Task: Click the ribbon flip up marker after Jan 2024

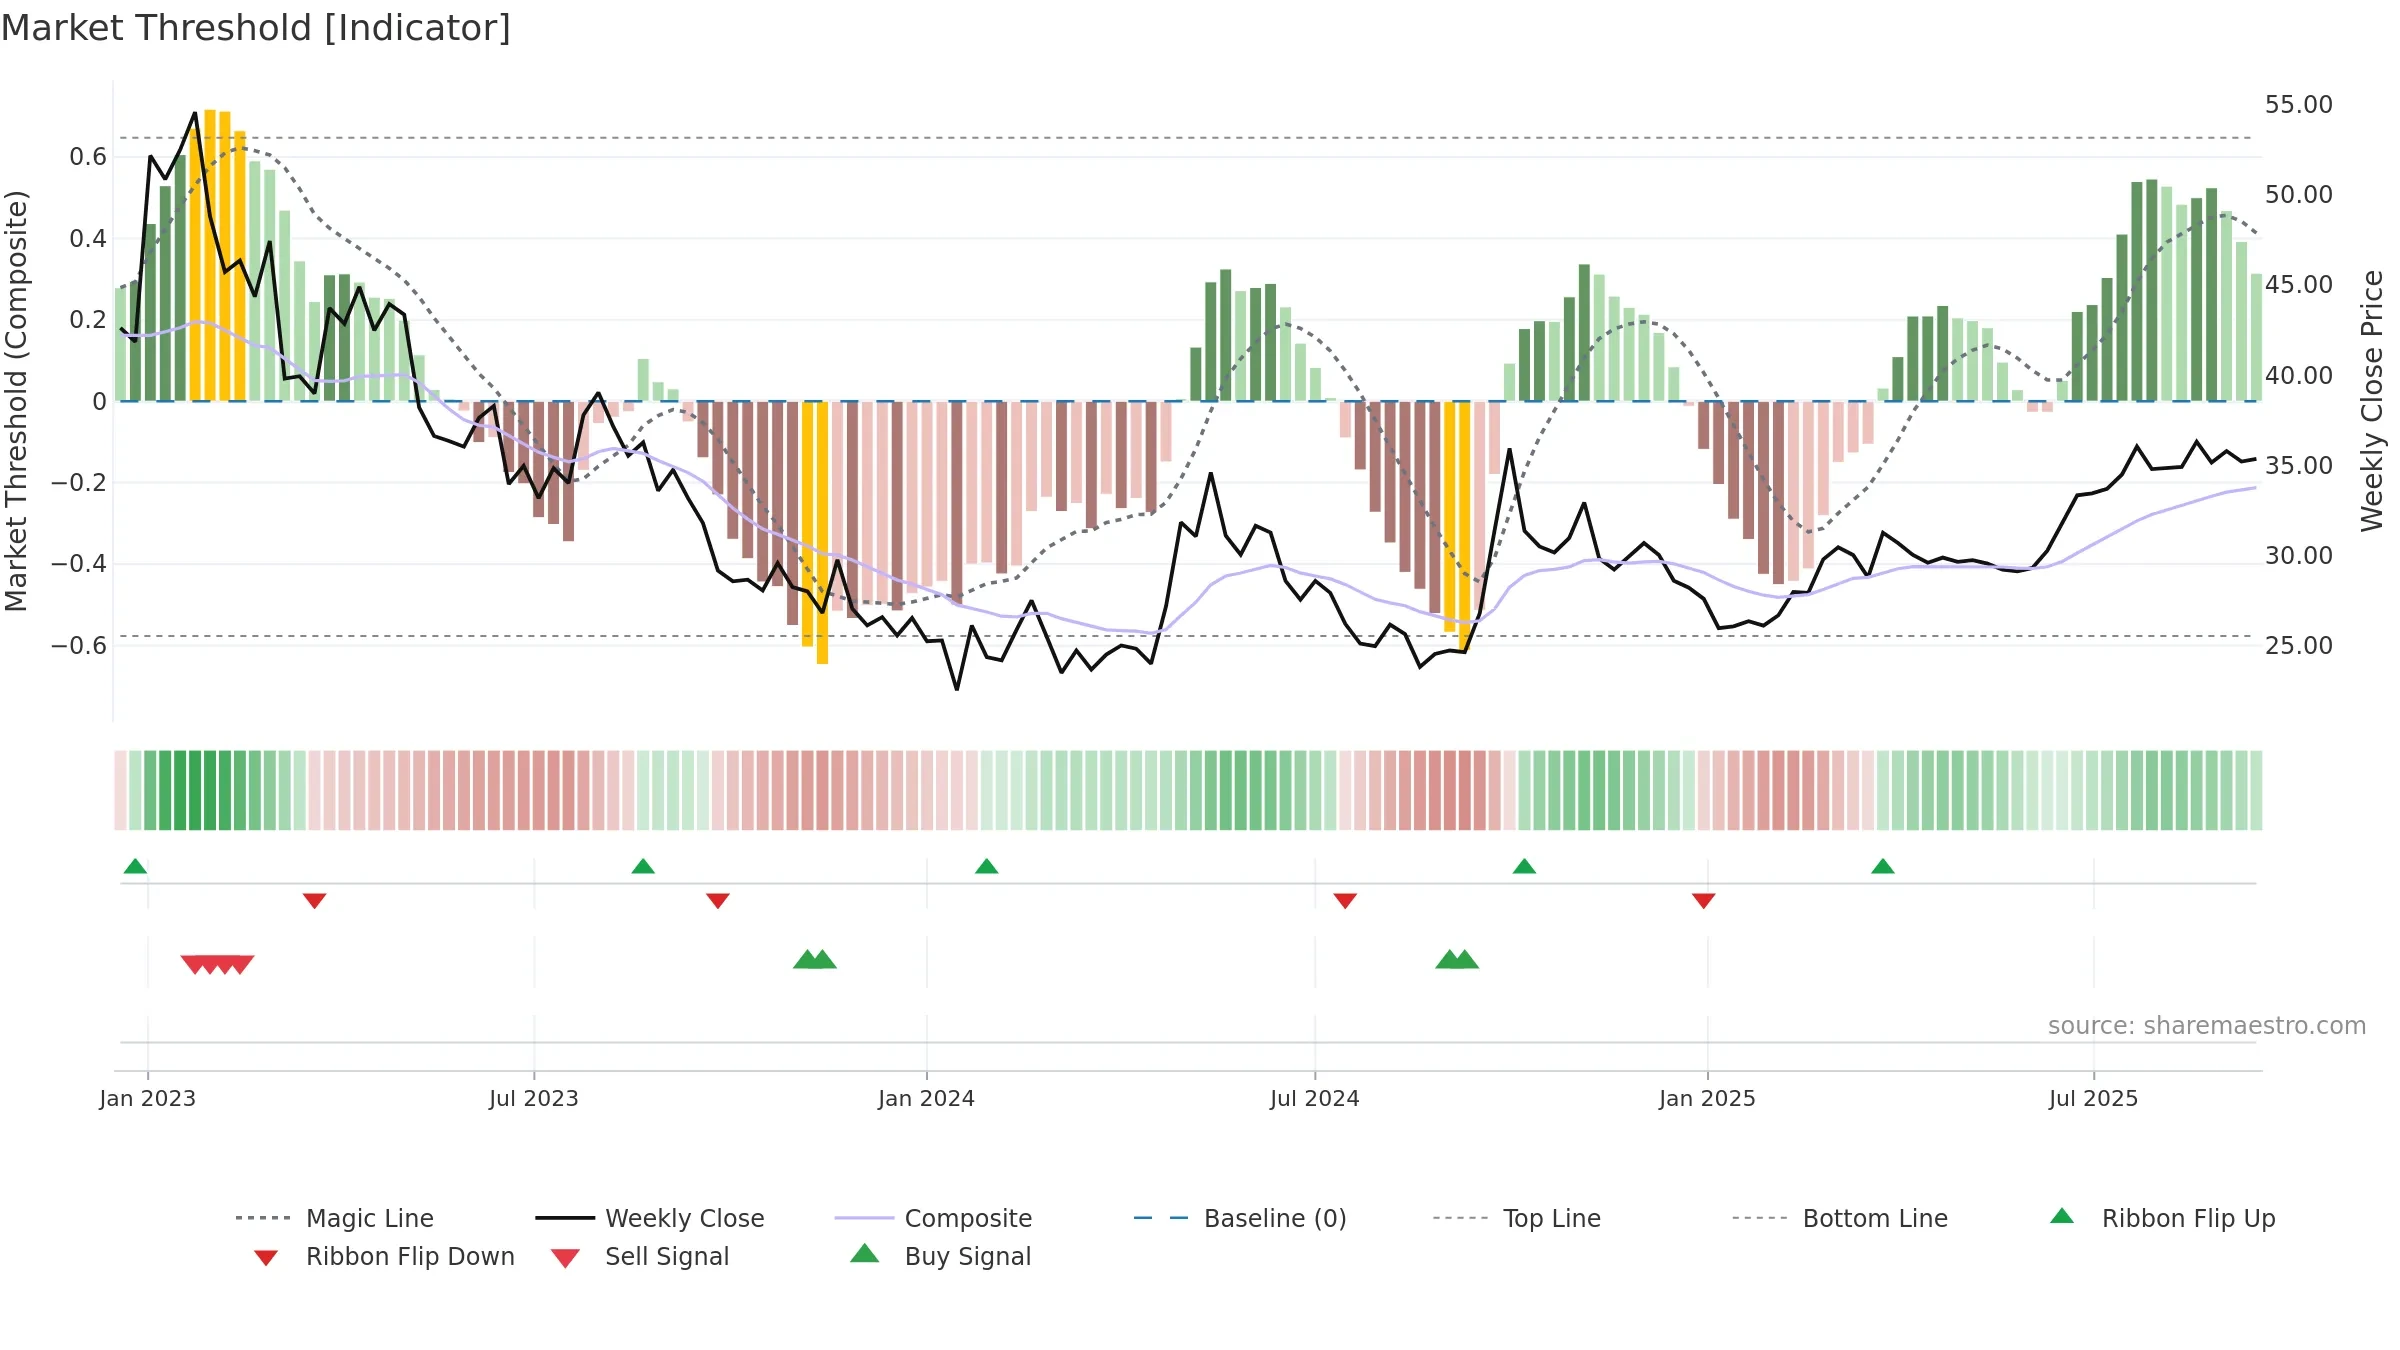Action: pos(986,866)
